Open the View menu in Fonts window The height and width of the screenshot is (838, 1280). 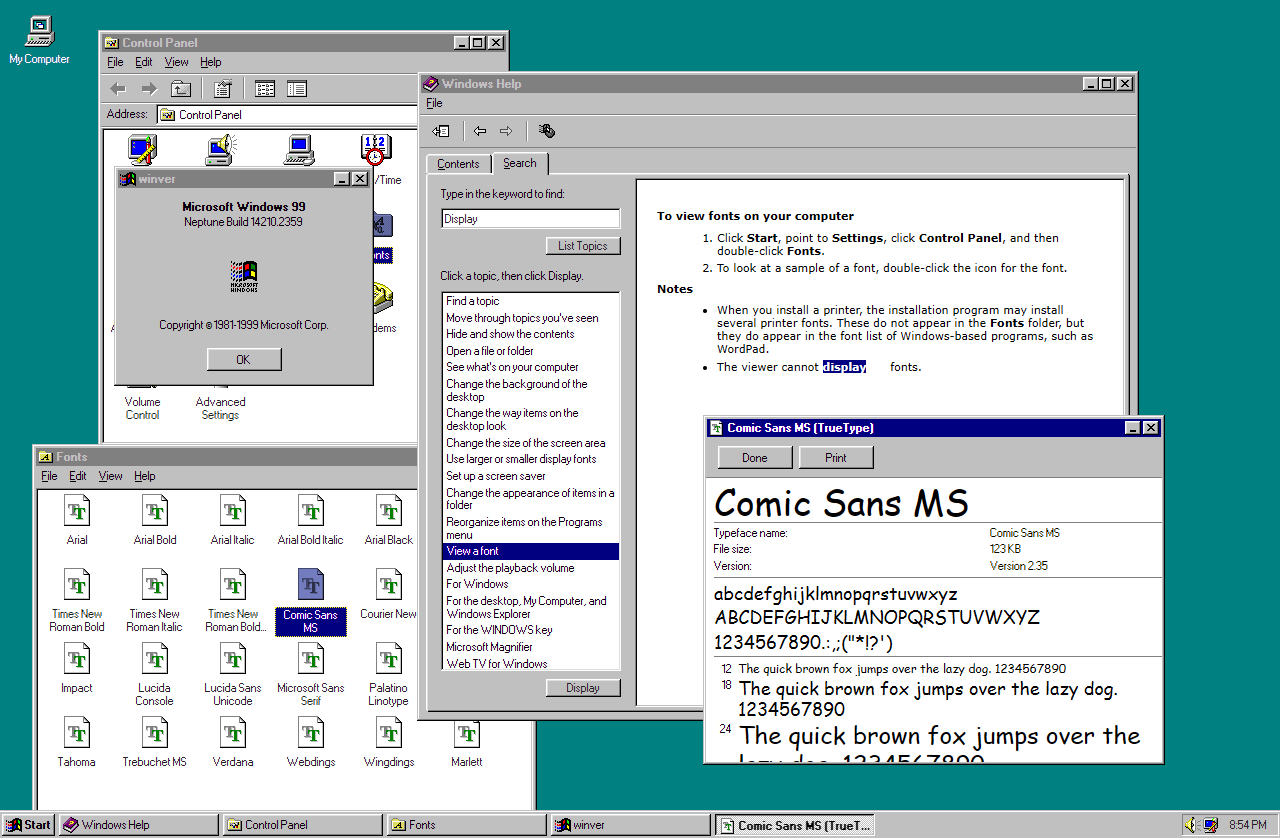[110, 476]
